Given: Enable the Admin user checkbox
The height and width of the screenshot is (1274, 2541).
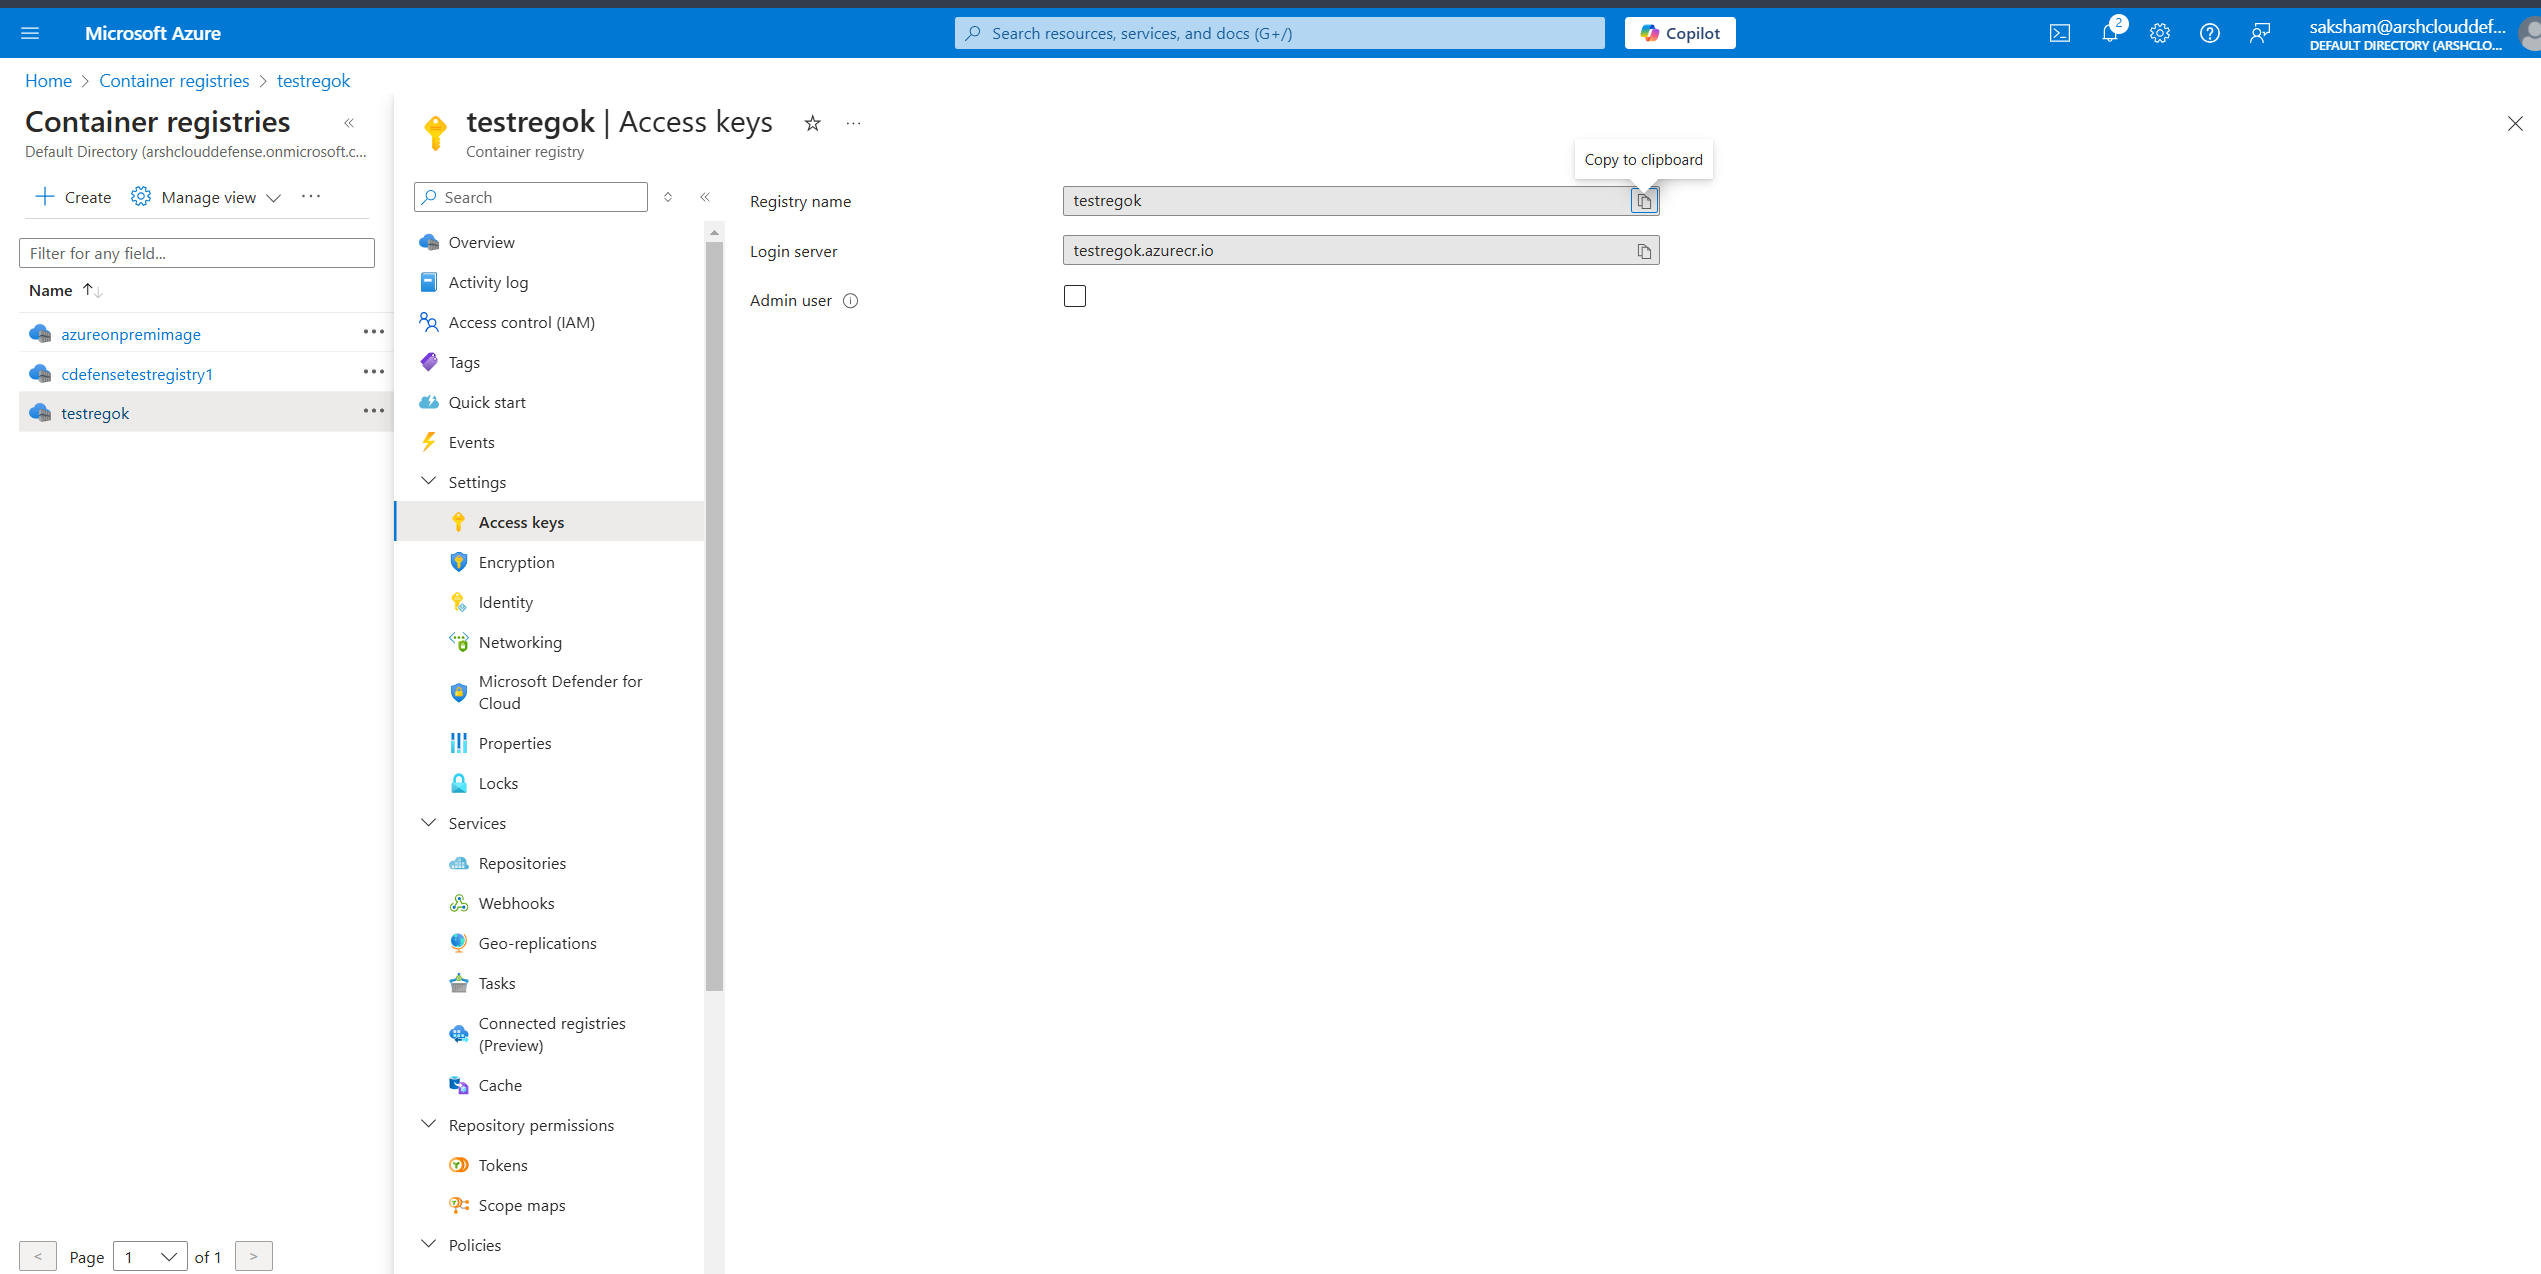Looking at the screenshot, I should (1075, 297).
